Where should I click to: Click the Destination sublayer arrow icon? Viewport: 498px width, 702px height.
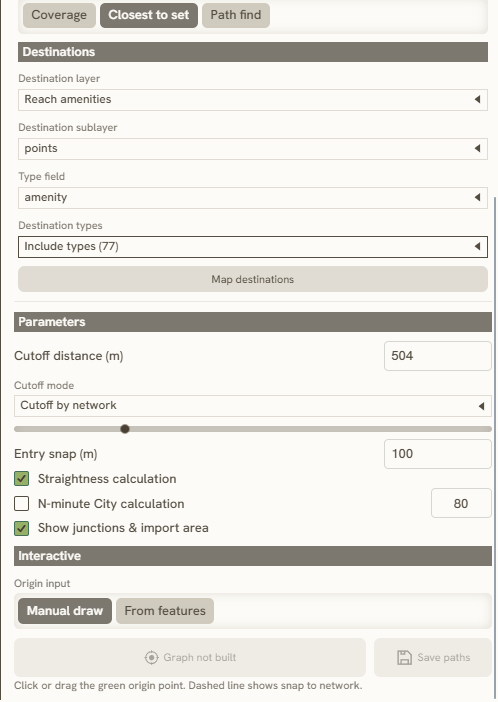coord(477,148)
